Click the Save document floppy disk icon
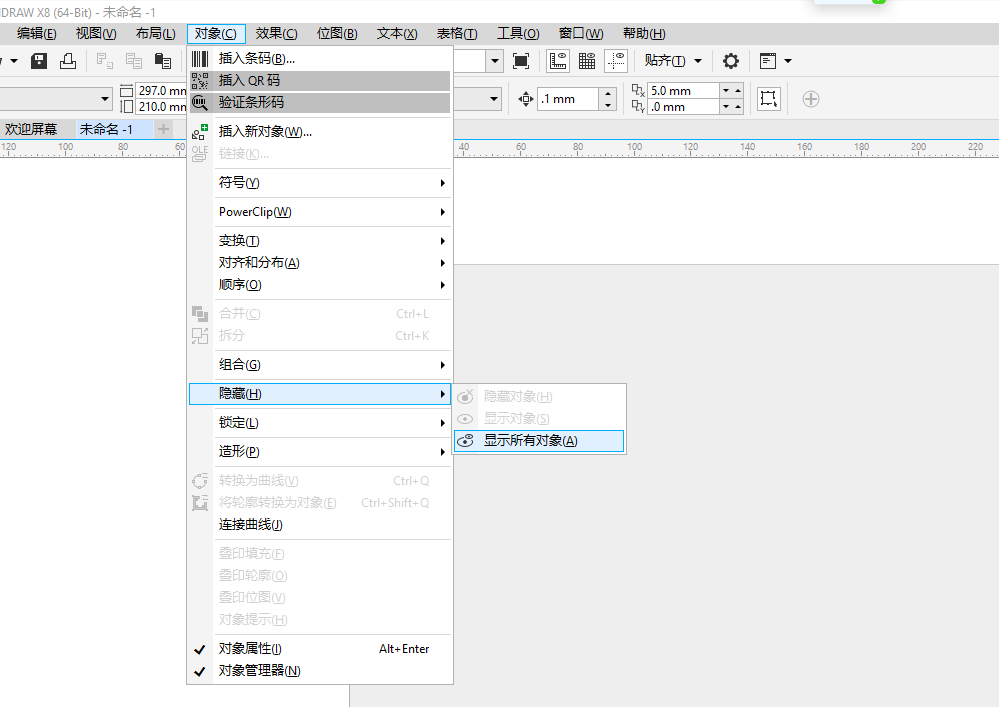The image size is (999, 707). point(38,61)
